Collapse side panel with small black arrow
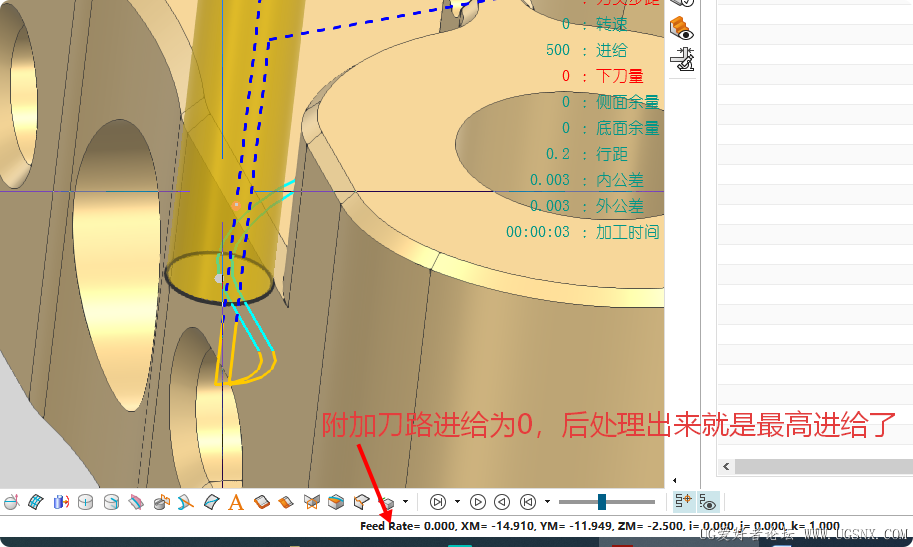The height and width of the screenshot is (547, 913). coord(674,481)
